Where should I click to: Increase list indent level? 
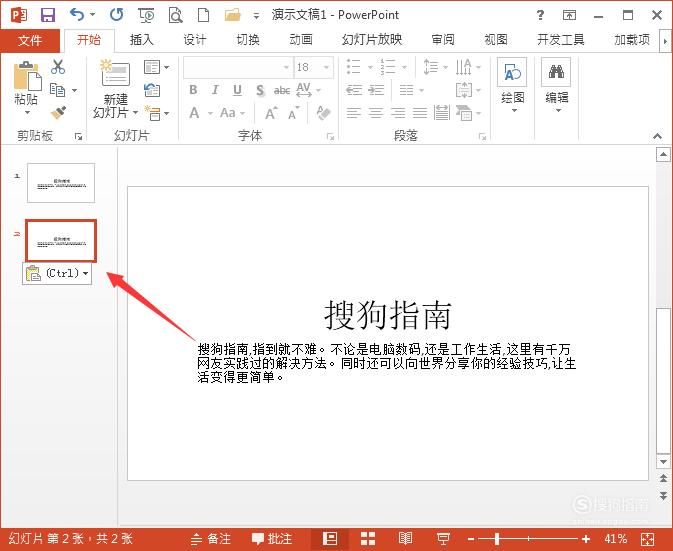tap(376, 90)
